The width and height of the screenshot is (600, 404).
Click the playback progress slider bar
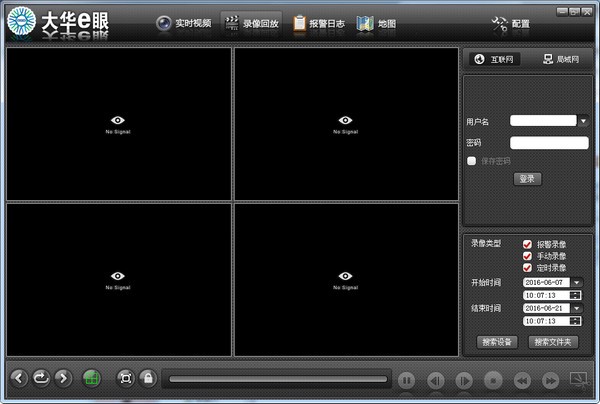click(278, 379)
